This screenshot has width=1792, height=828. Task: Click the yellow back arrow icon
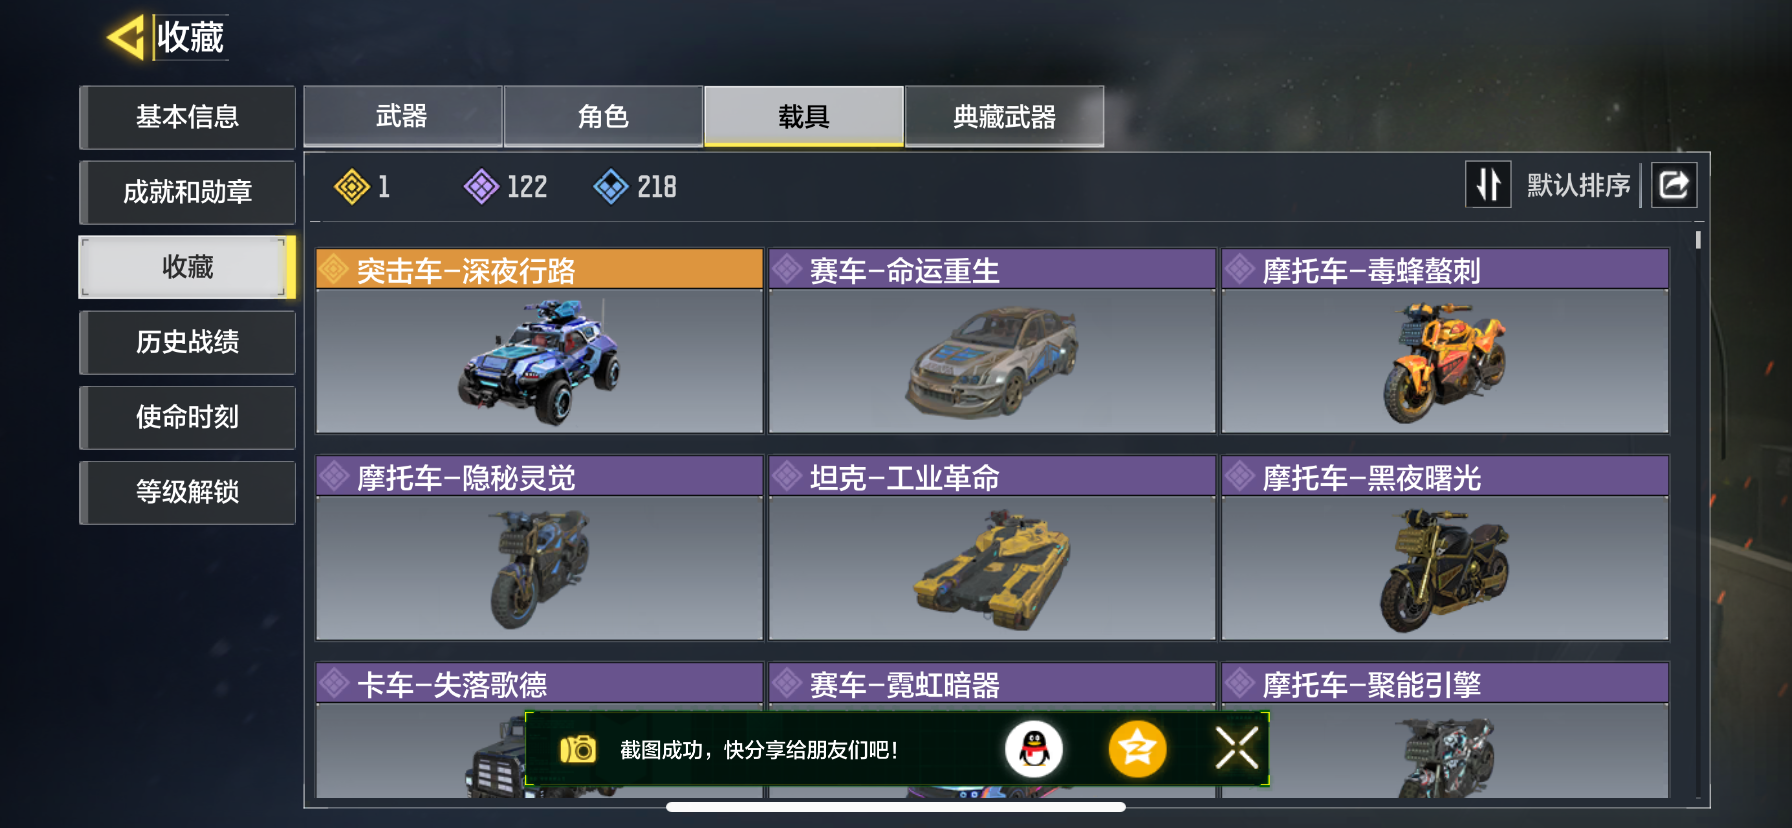point(127,38)
